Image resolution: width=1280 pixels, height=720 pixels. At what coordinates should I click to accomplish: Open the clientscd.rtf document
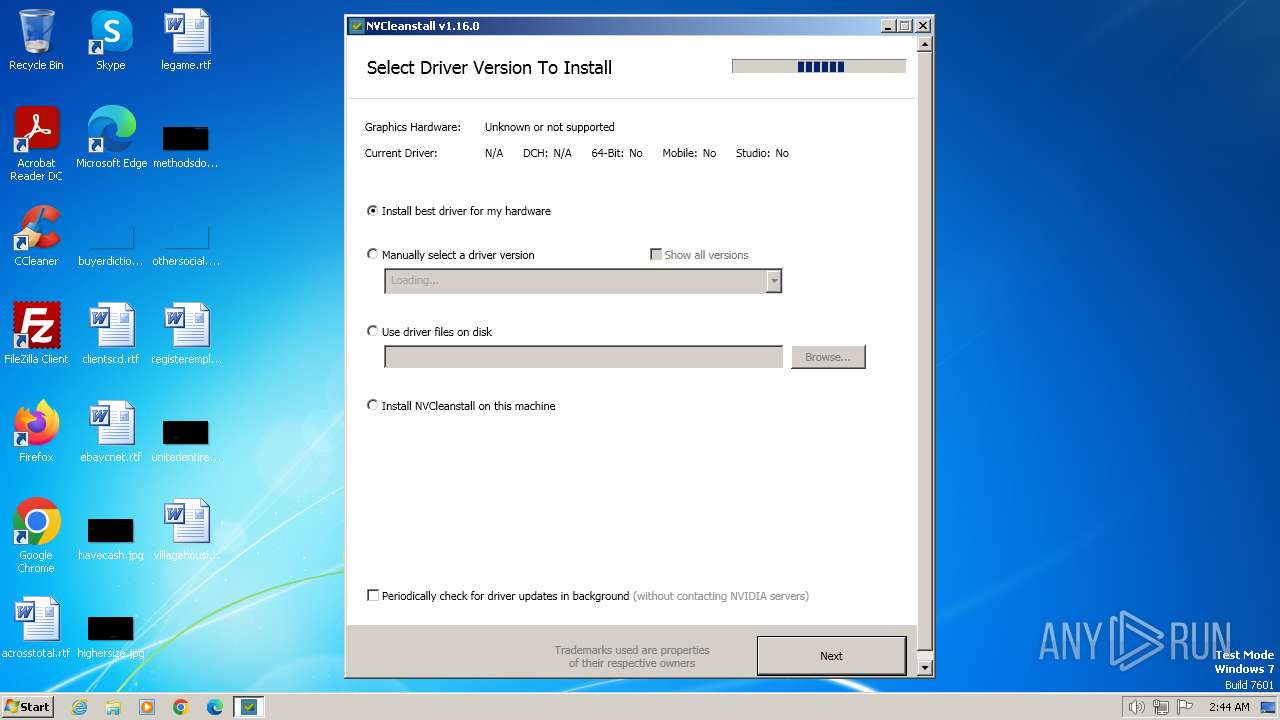111,334
